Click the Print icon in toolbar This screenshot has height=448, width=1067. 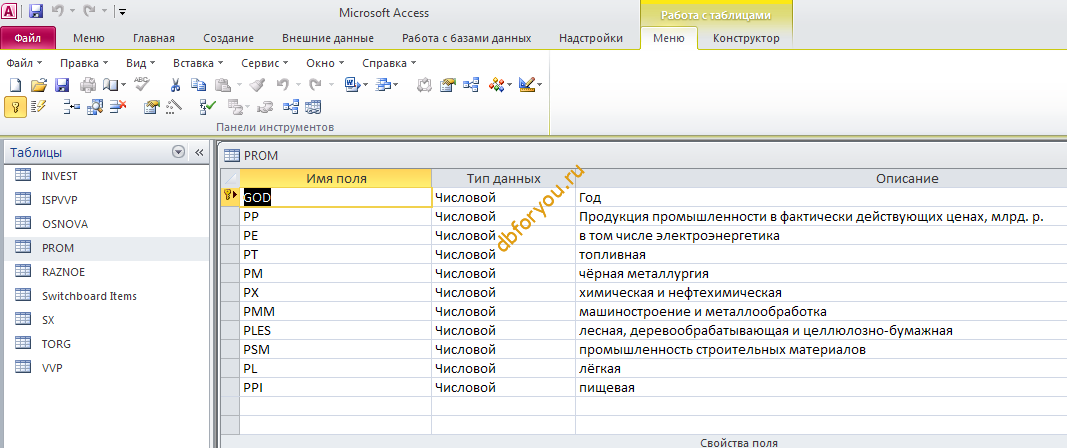pos(88,85)
